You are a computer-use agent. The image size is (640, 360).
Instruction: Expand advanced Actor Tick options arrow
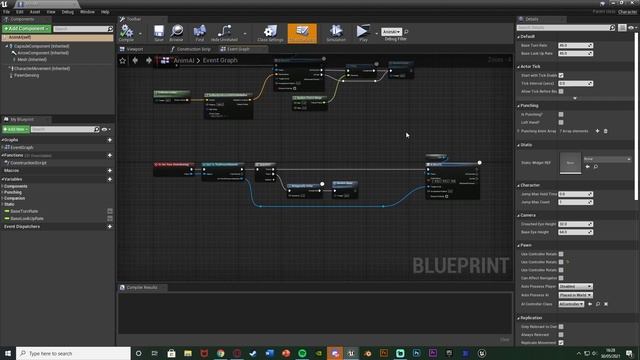(575, 98)
